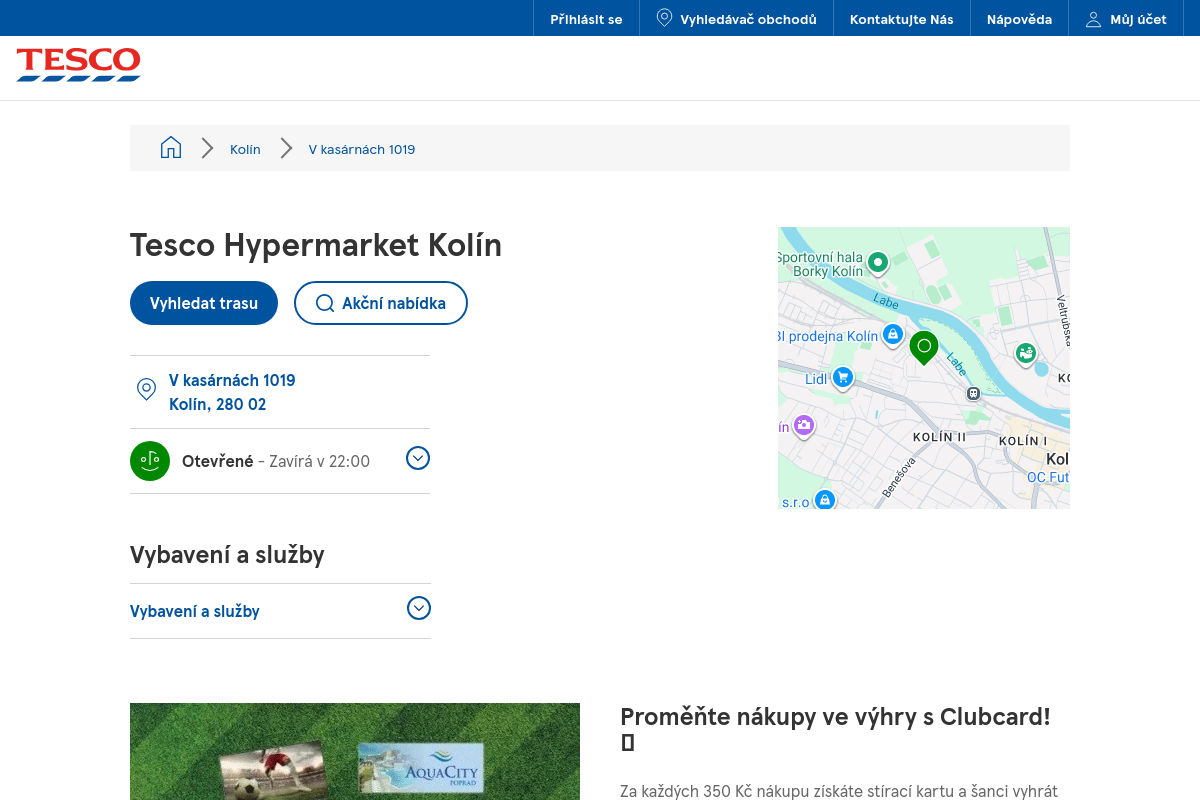Click Kolín breadcrumb link
The width and height of the screenshot is (1200, 800).
[245, 149]
